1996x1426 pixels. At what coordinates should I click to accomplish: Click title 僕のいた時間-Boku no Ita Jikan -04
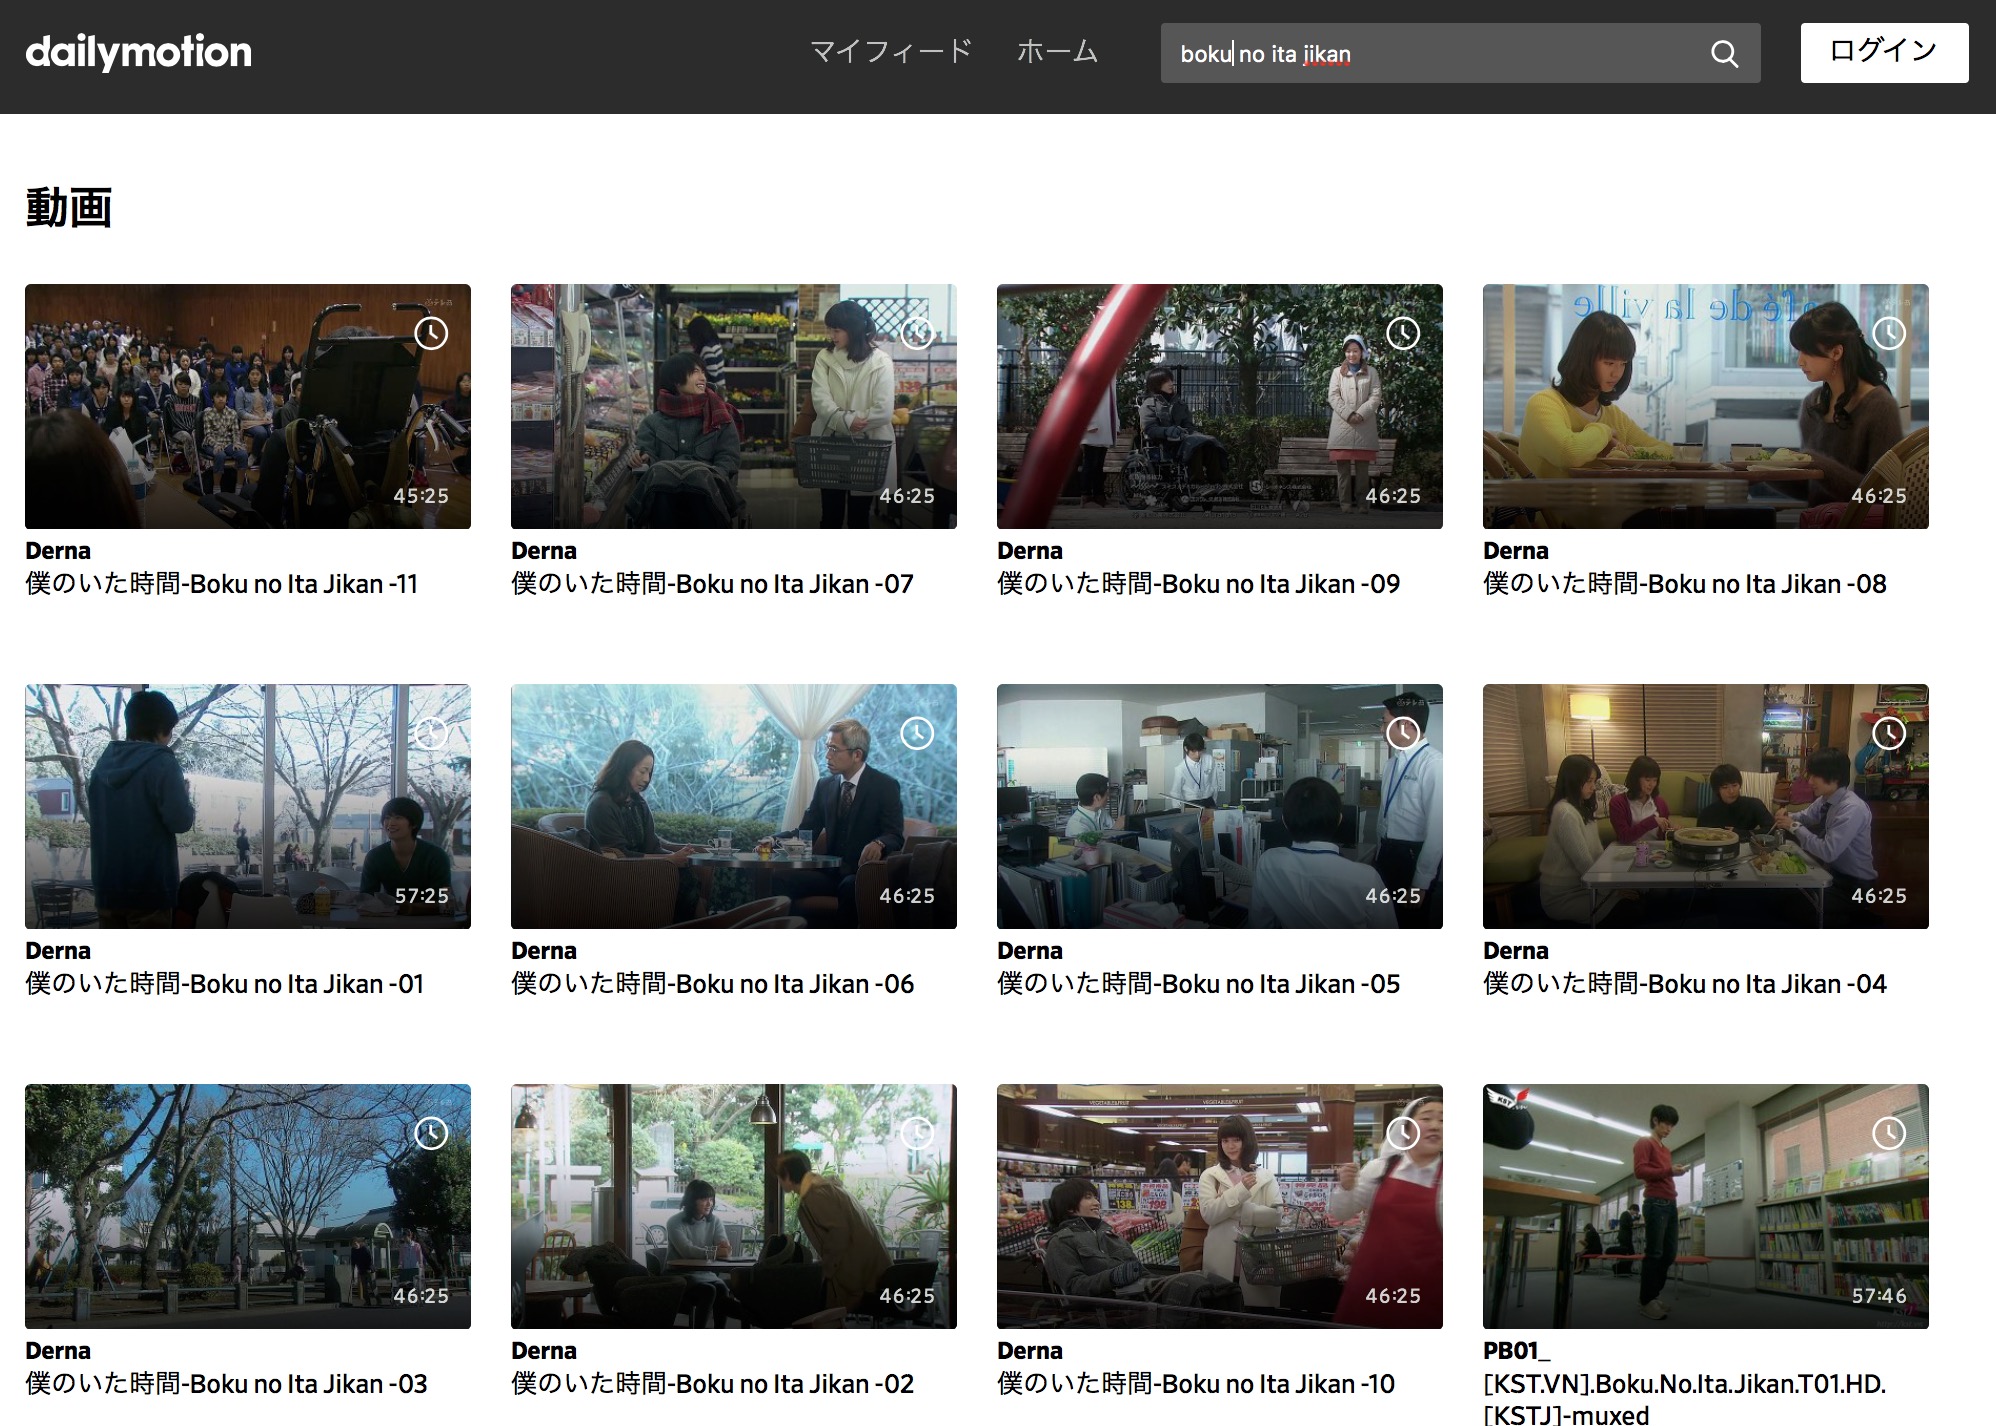(x=1684, y=984)
